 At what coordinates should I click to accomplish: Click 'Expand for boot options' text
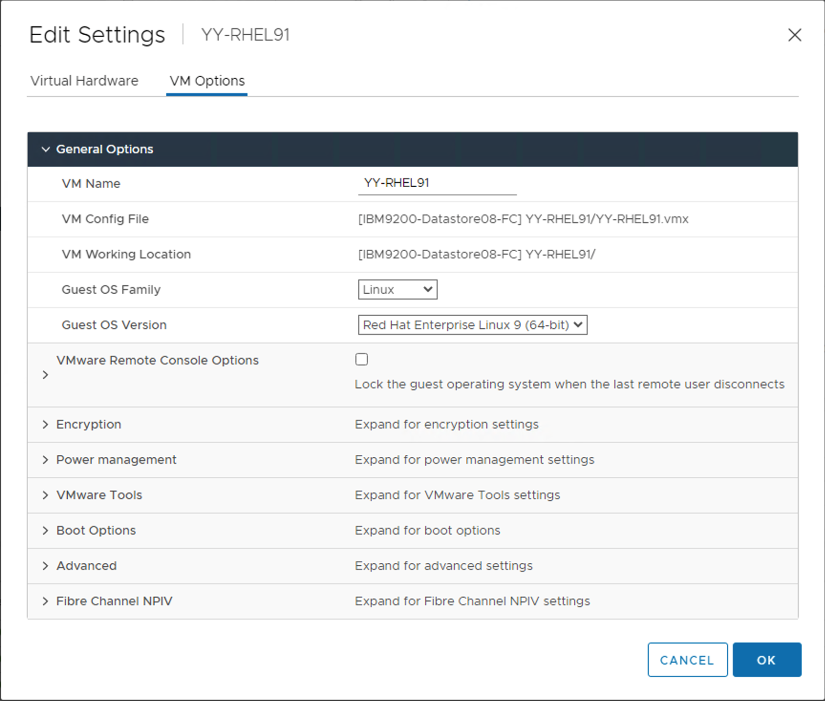[427, 530]
